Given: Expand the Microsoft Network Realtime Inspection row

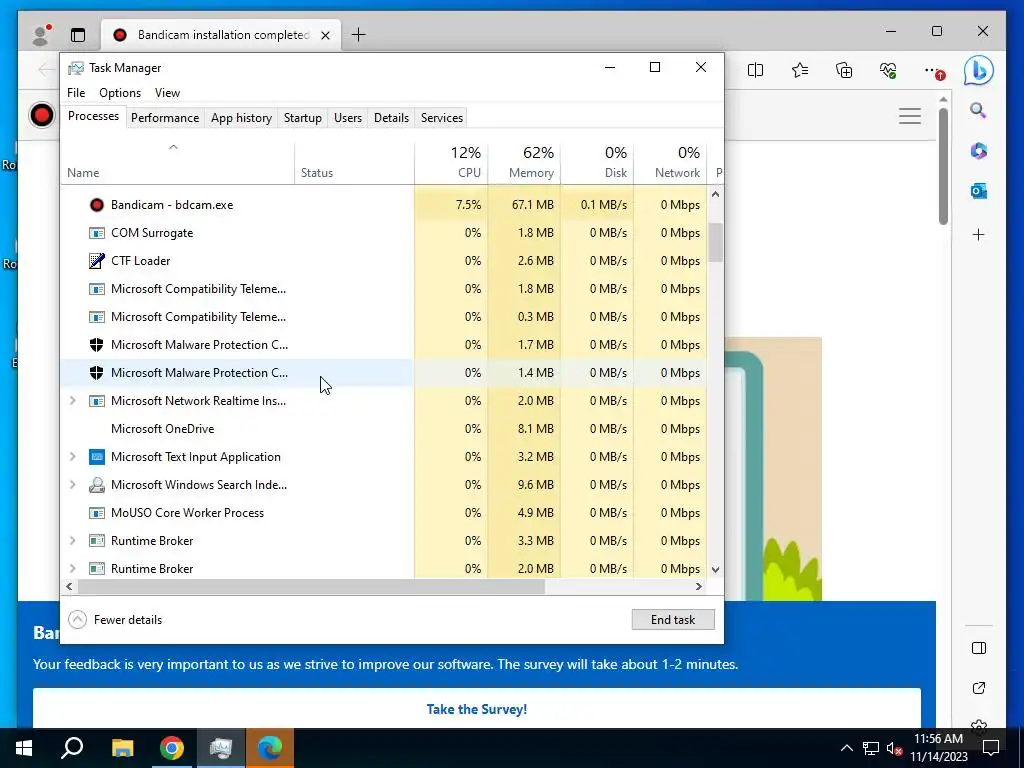Looking at the screenshot, I should point(72,401).
